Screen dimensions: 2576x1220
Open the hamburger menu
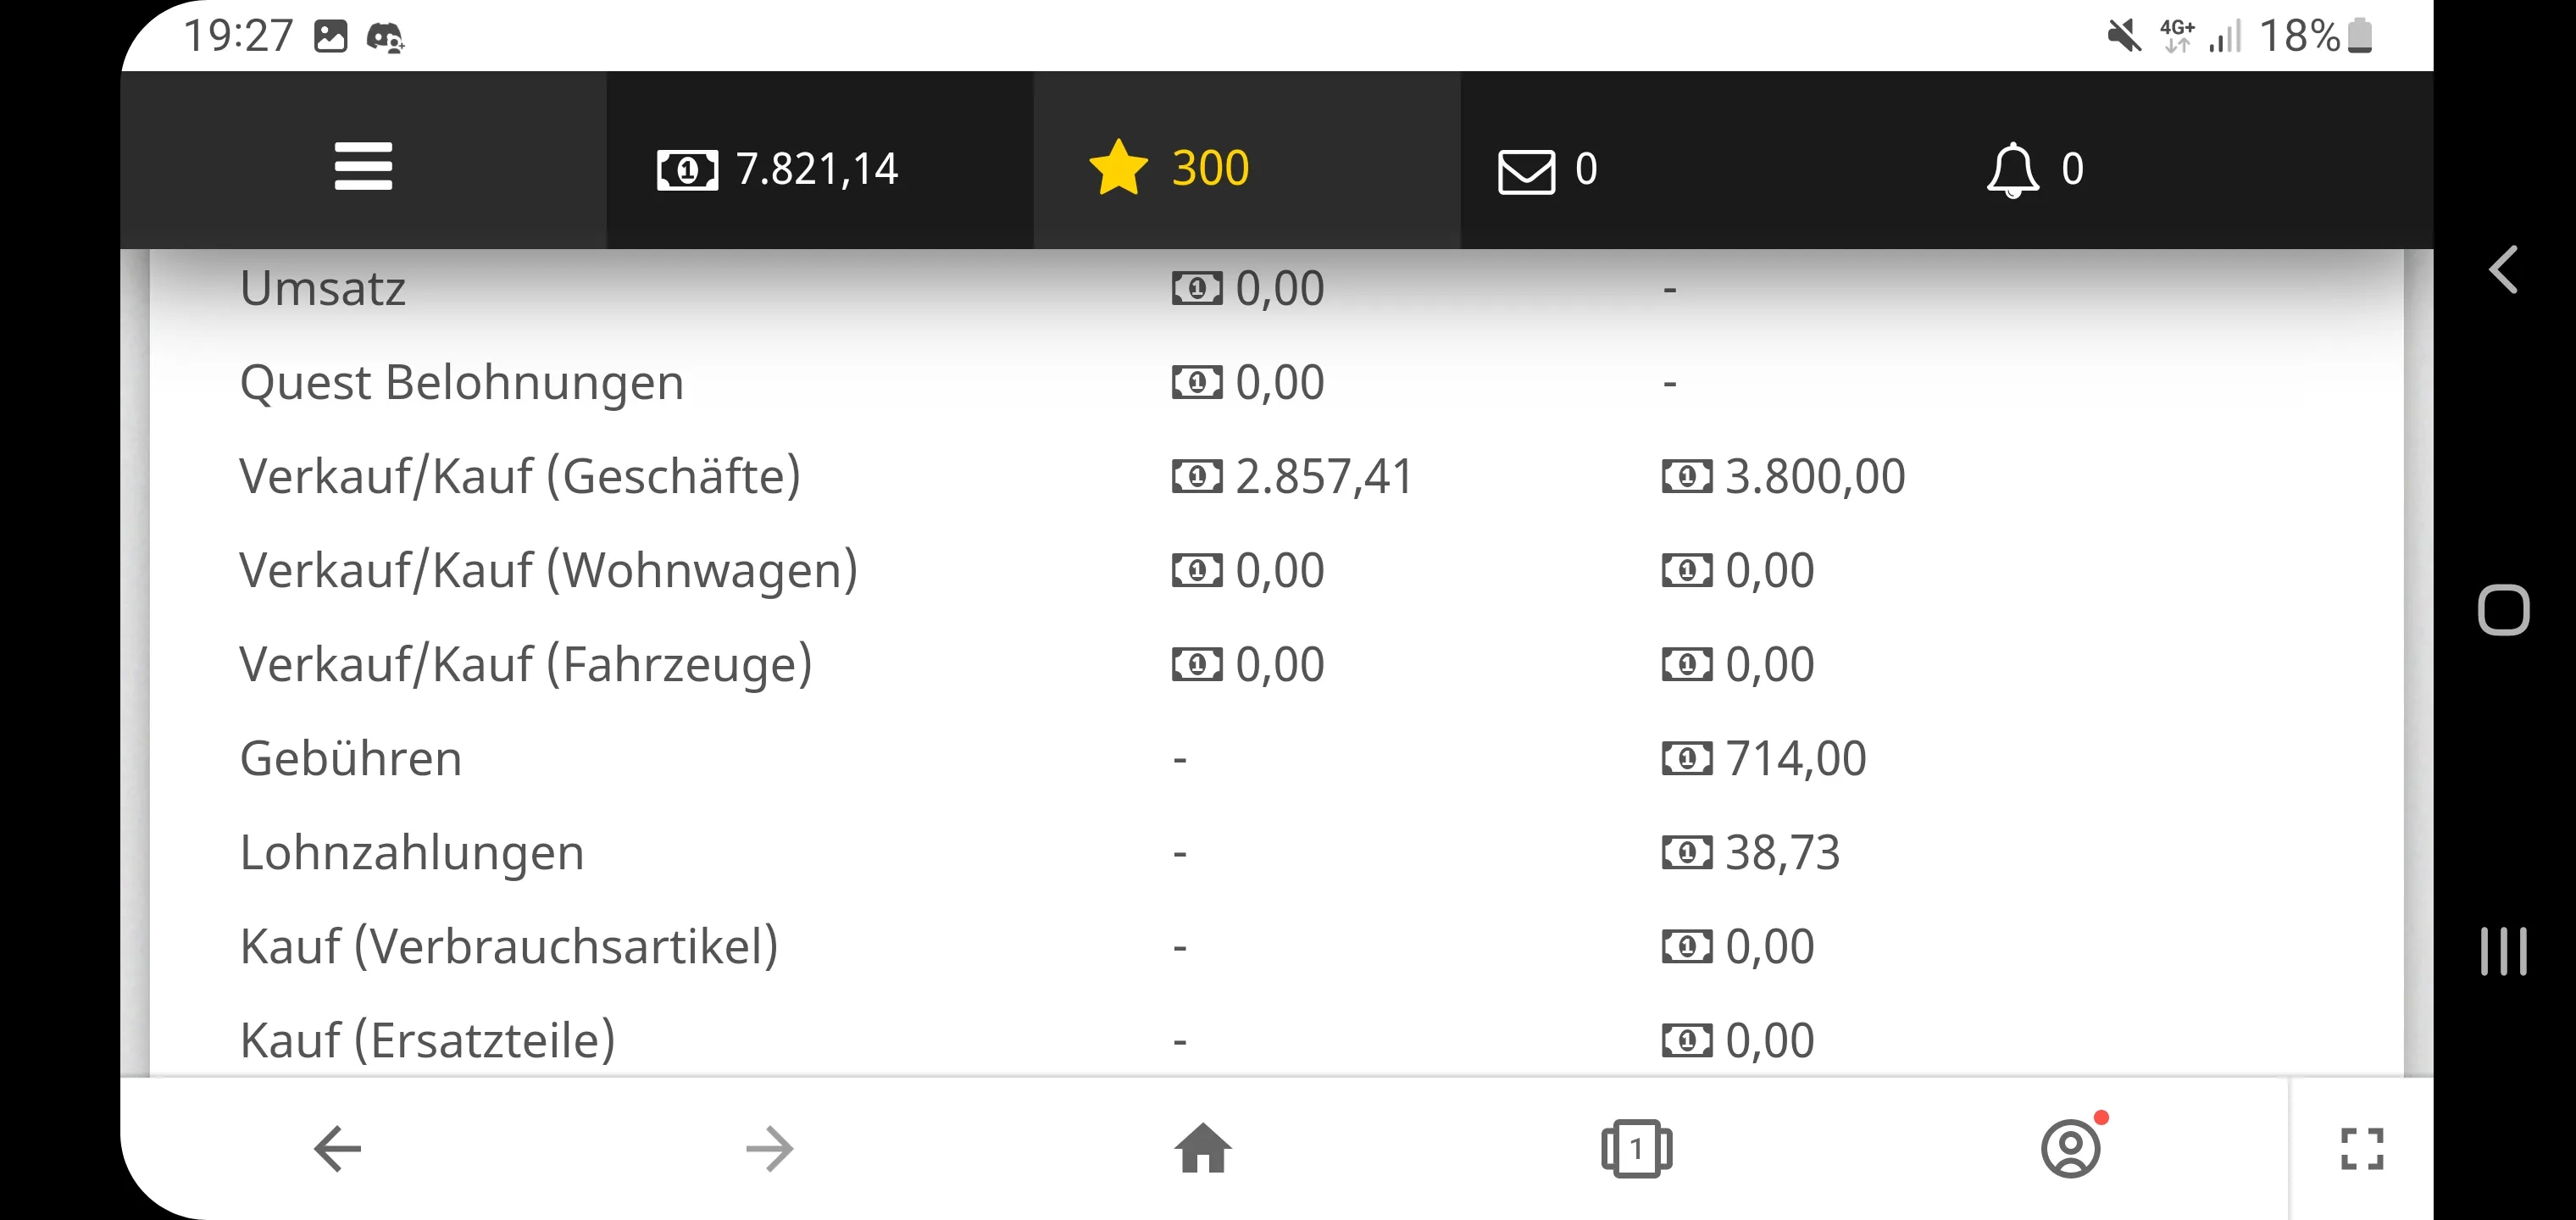point(363,166)
